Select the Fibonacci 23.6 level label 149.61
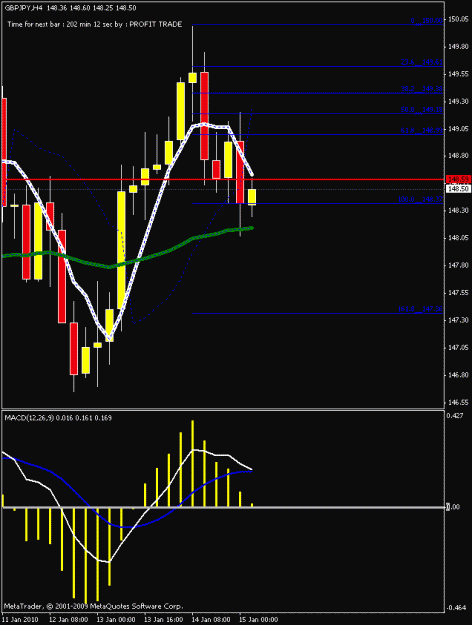Screen dimensions: 472x625 pos(422,62)
